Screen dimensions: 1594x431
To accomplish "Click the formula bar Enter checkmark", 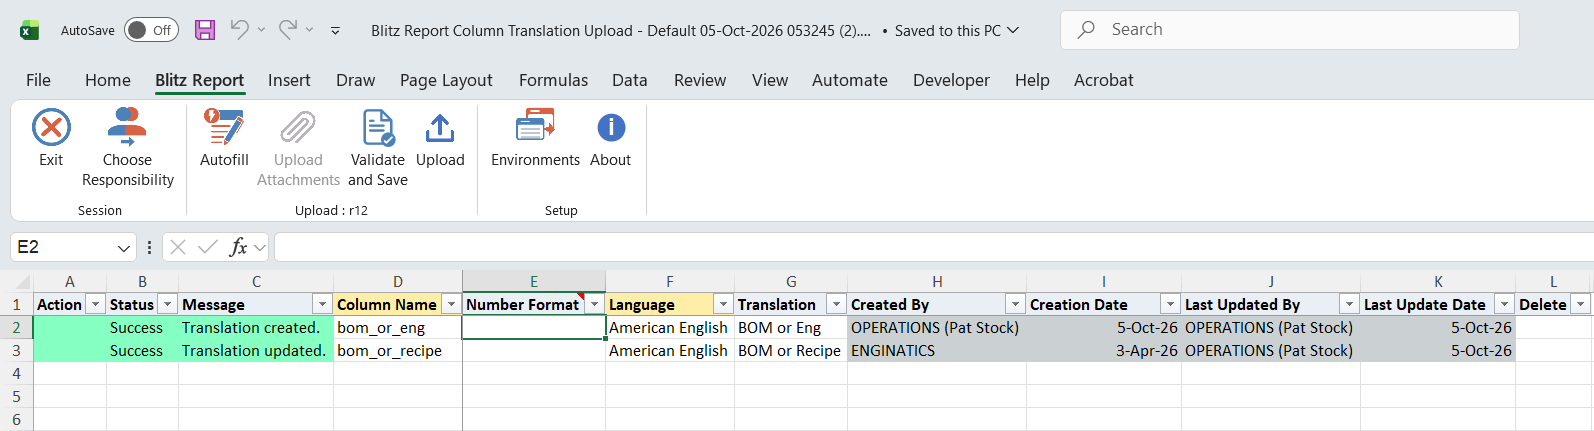I will click(x=208, y=247).
